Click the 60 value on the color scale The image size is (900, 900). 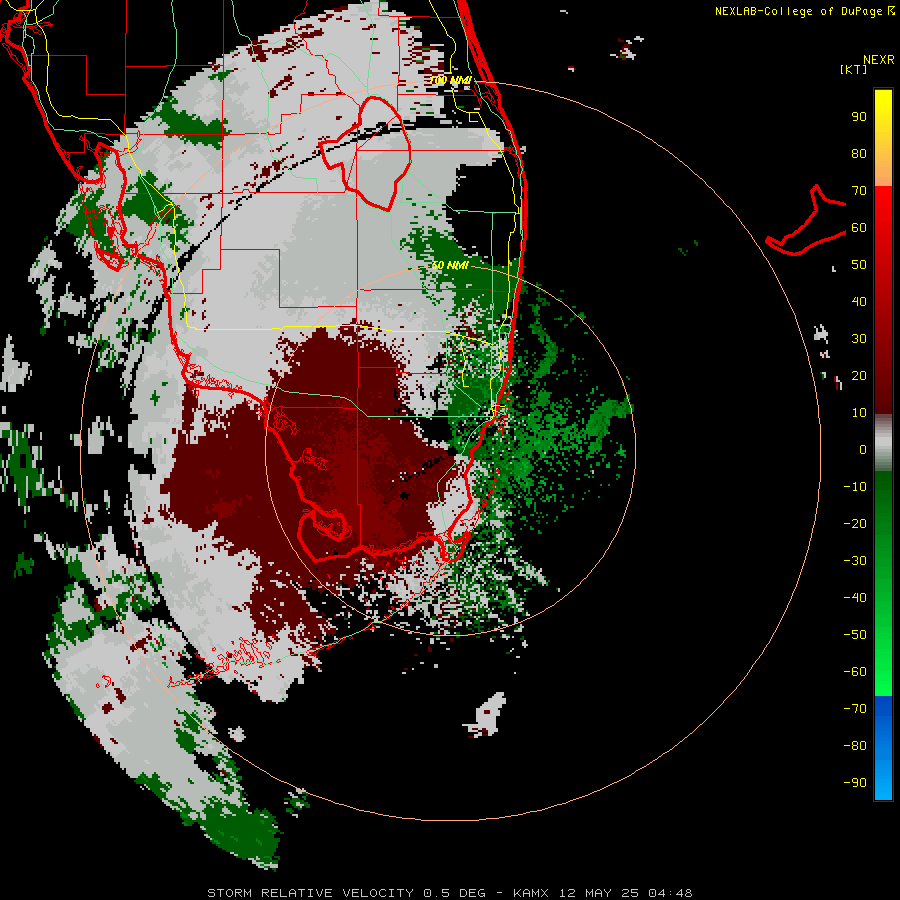click(859, 227)
